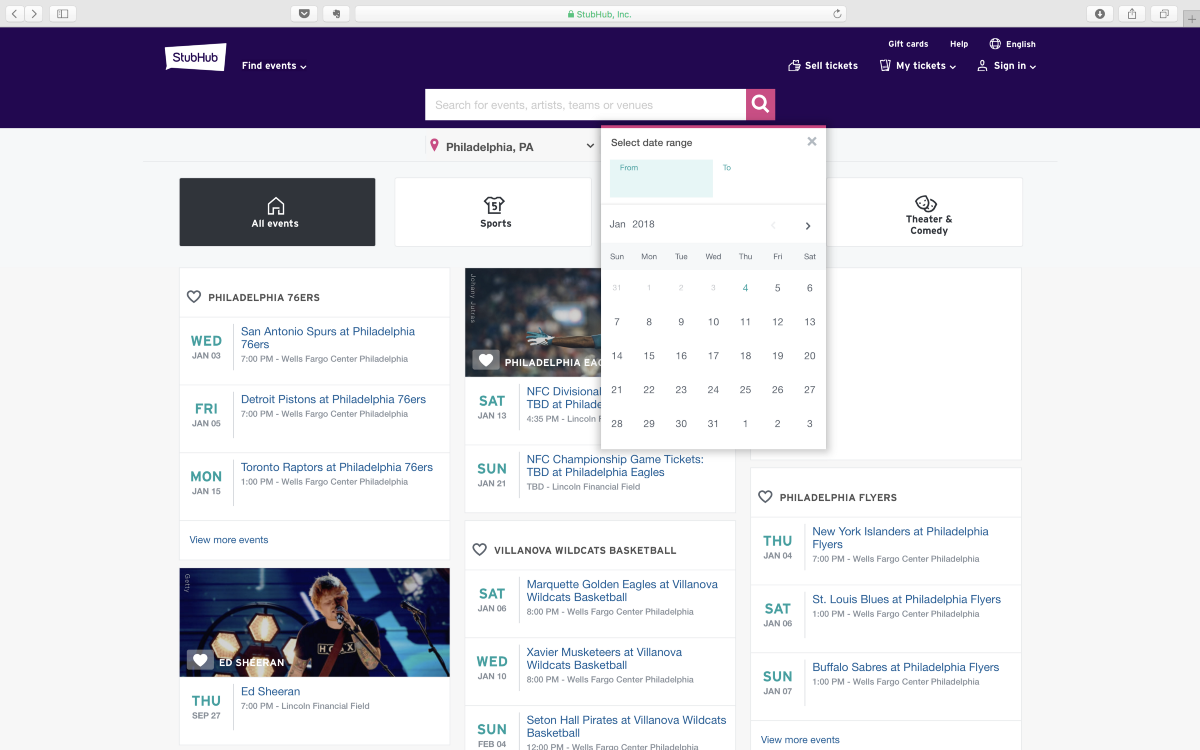Click the StubHub logo
1200x750 pixels.
click(195, 57)
